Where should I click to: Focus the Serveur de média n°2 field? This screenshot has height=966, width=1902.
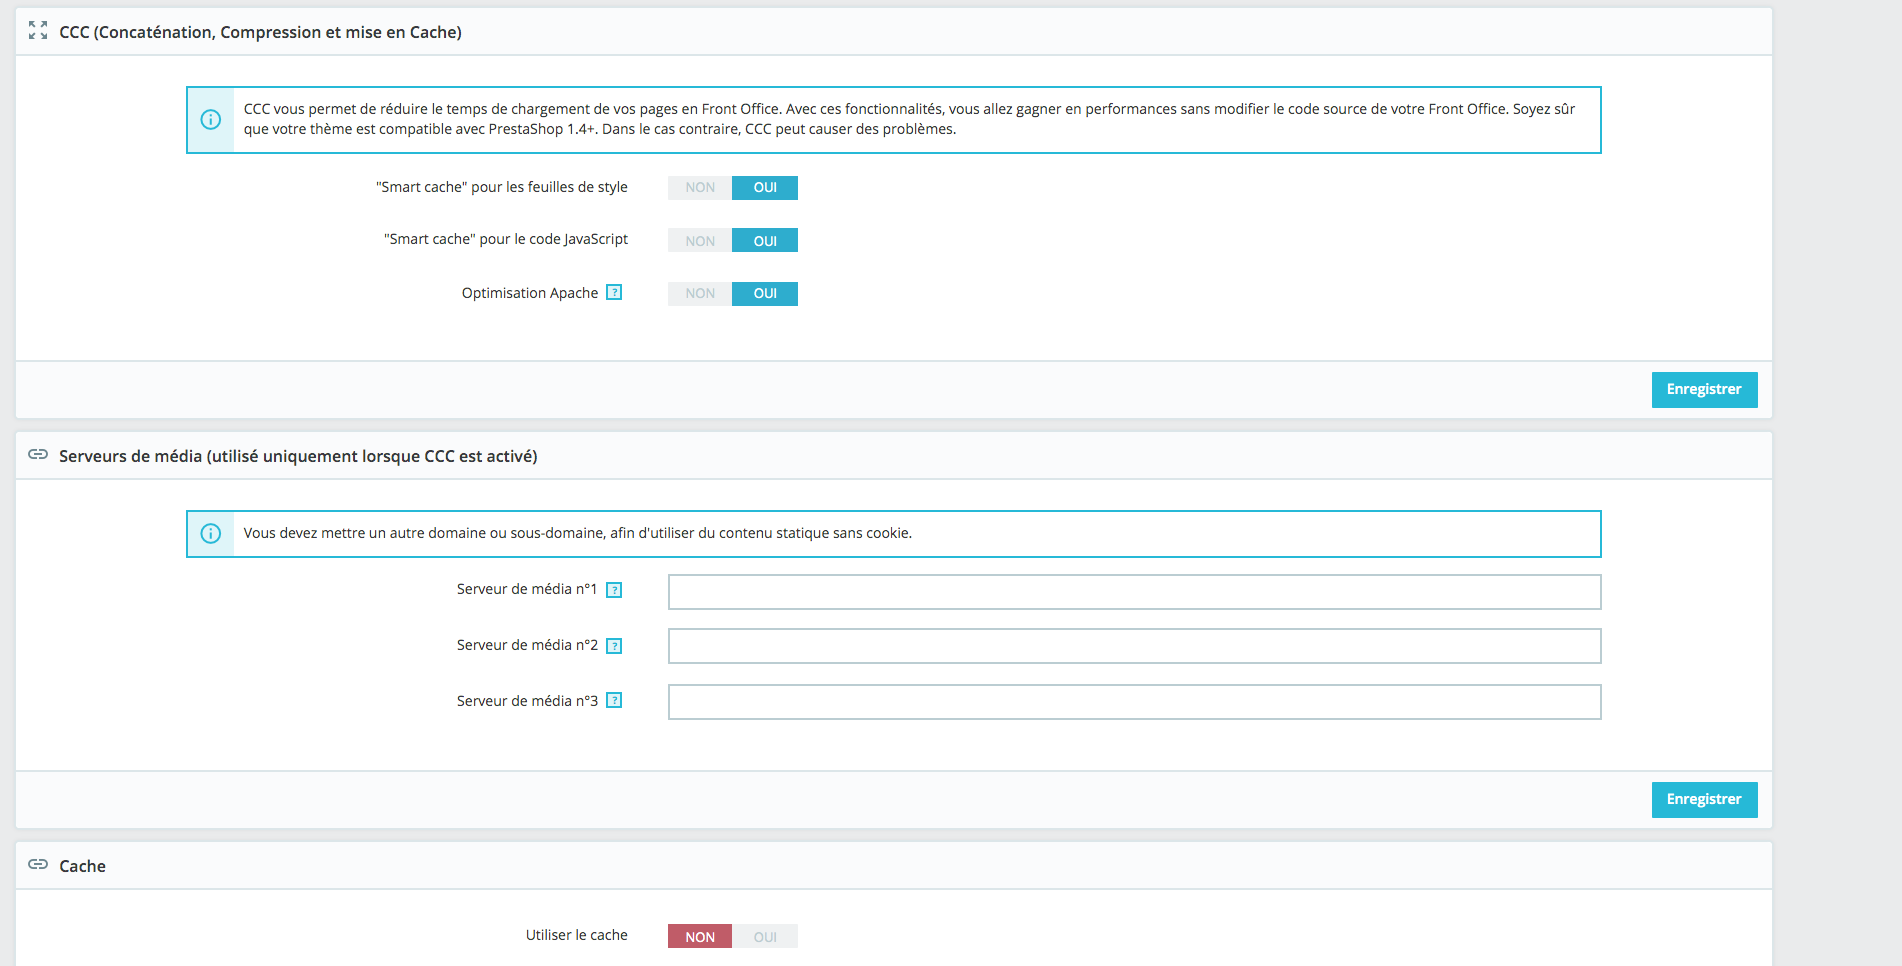point(1134,646)
